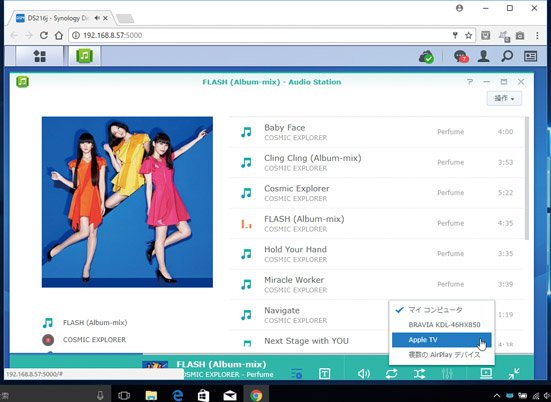The width and height of the screenshot is (551, 402).
Task: Open Microsoft Store from the taskbar
Action: tap(203, 396)
